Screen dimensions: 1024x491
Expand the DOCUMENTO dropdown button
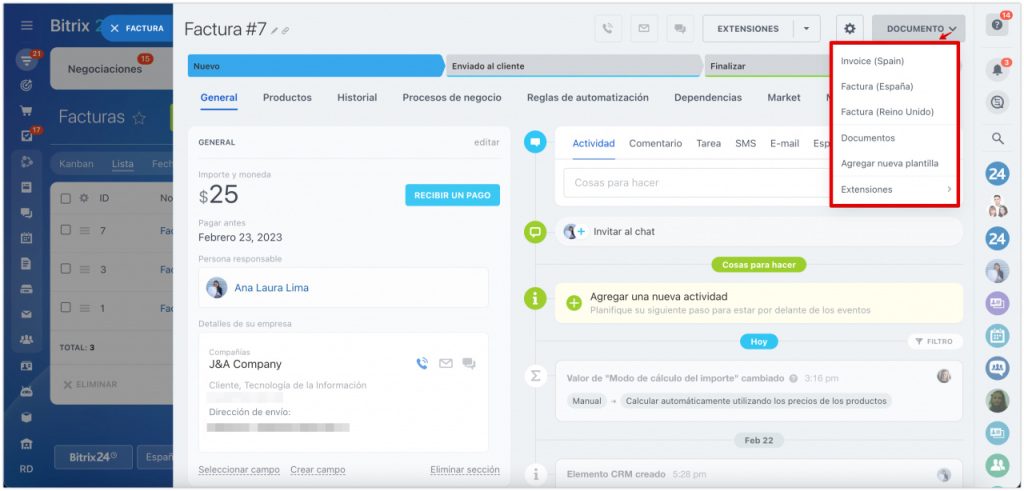(918, 29)
